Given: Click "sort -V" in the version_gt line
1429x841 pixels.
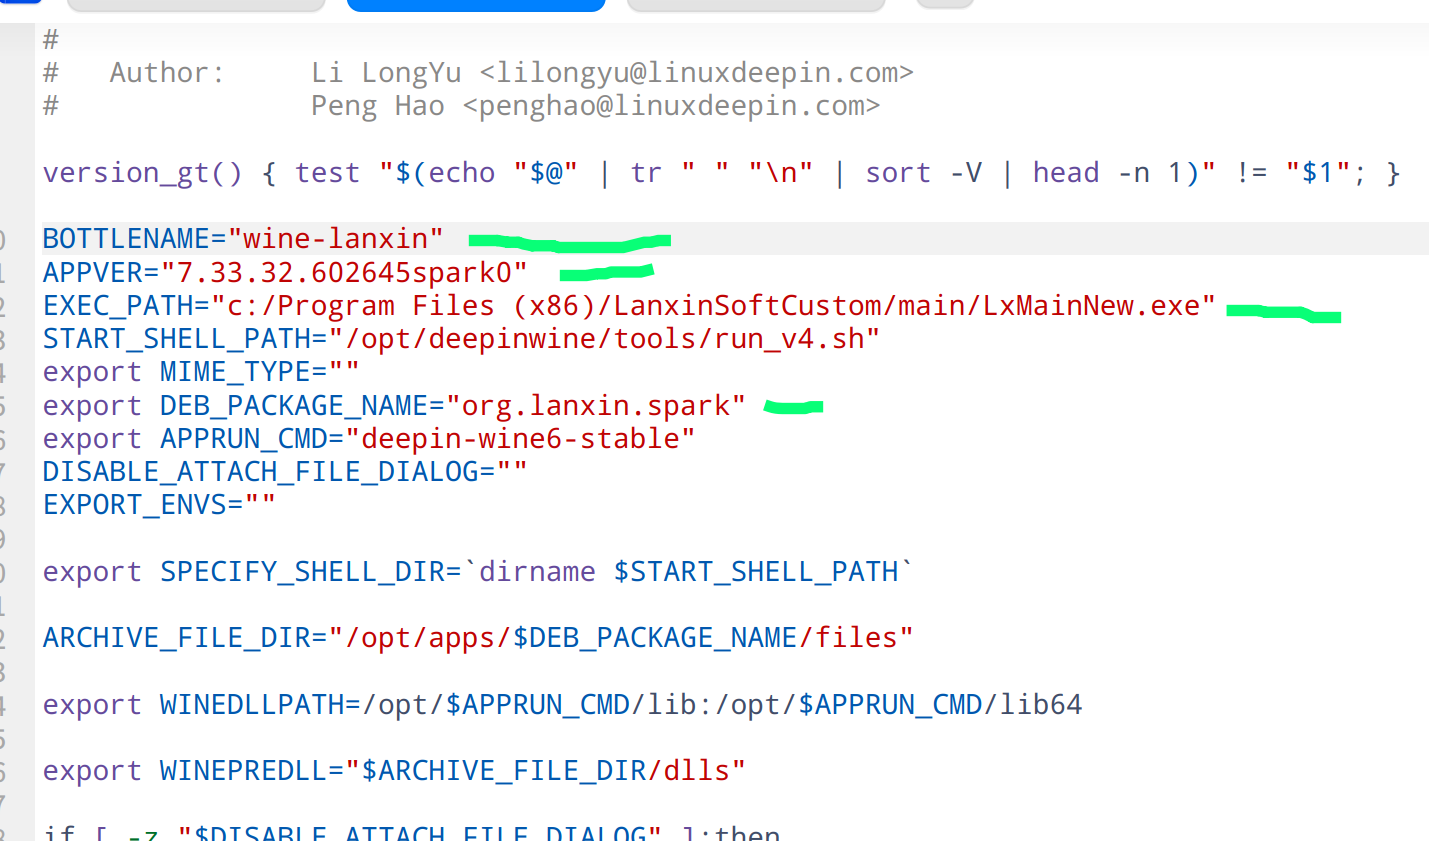Looking at the screenshot, I should (924, 173).
